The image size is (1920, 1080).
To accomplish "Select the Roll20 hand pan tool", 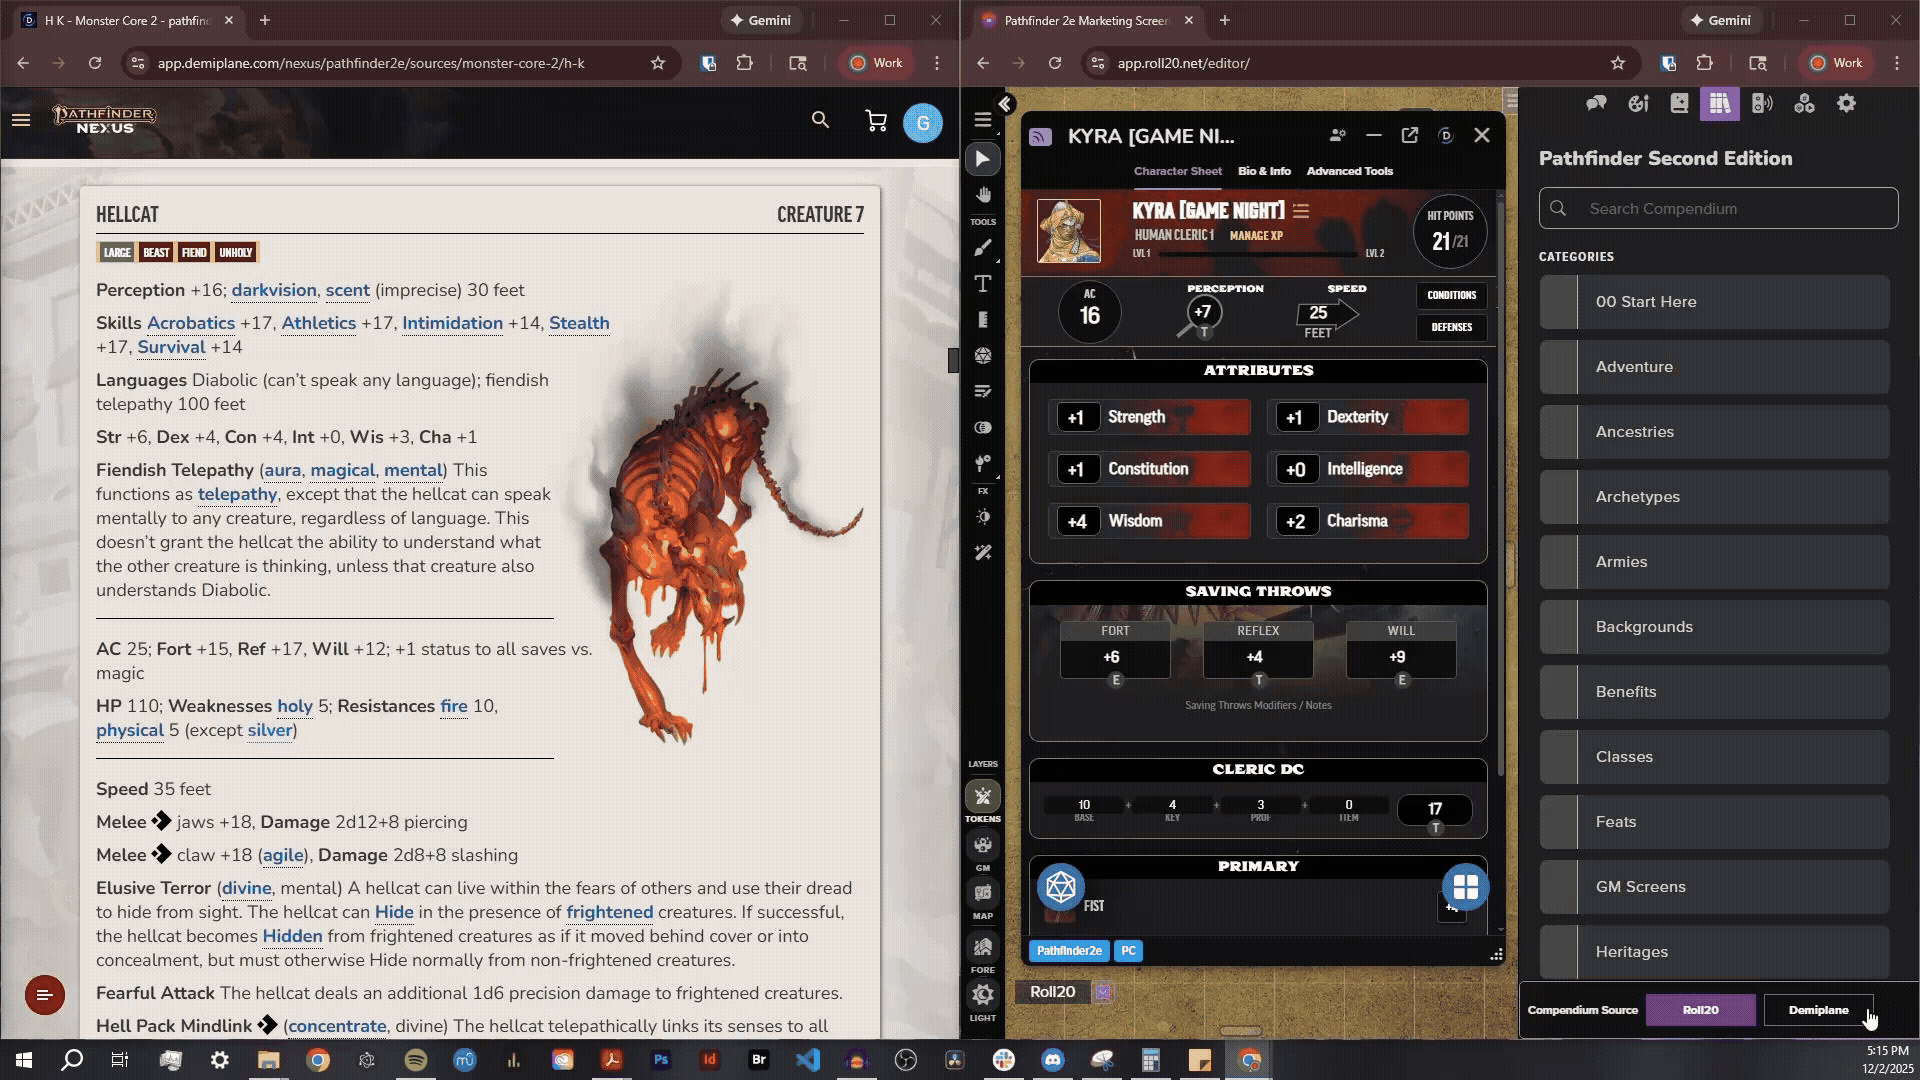I will [983, 194].
